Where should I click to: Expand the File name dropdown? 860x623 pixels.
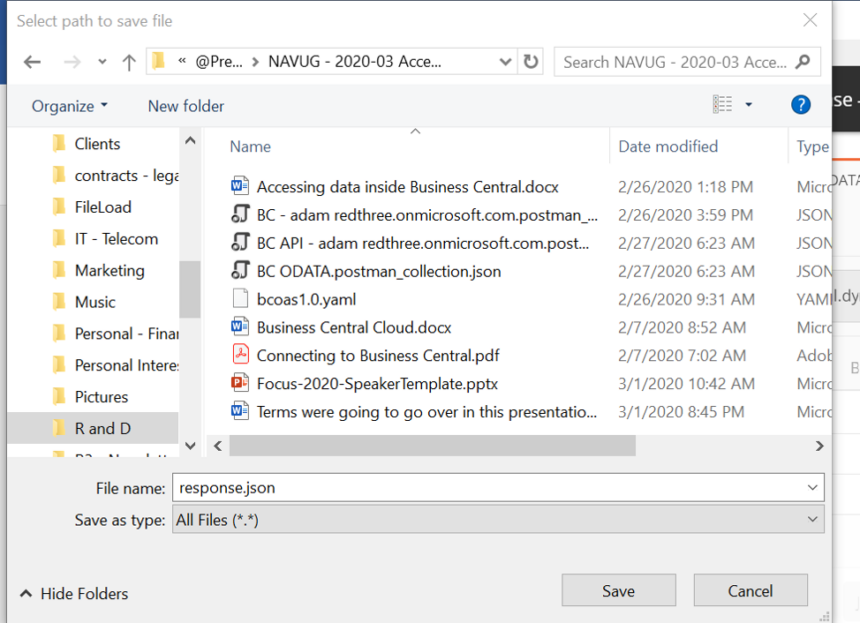[813, 488]
